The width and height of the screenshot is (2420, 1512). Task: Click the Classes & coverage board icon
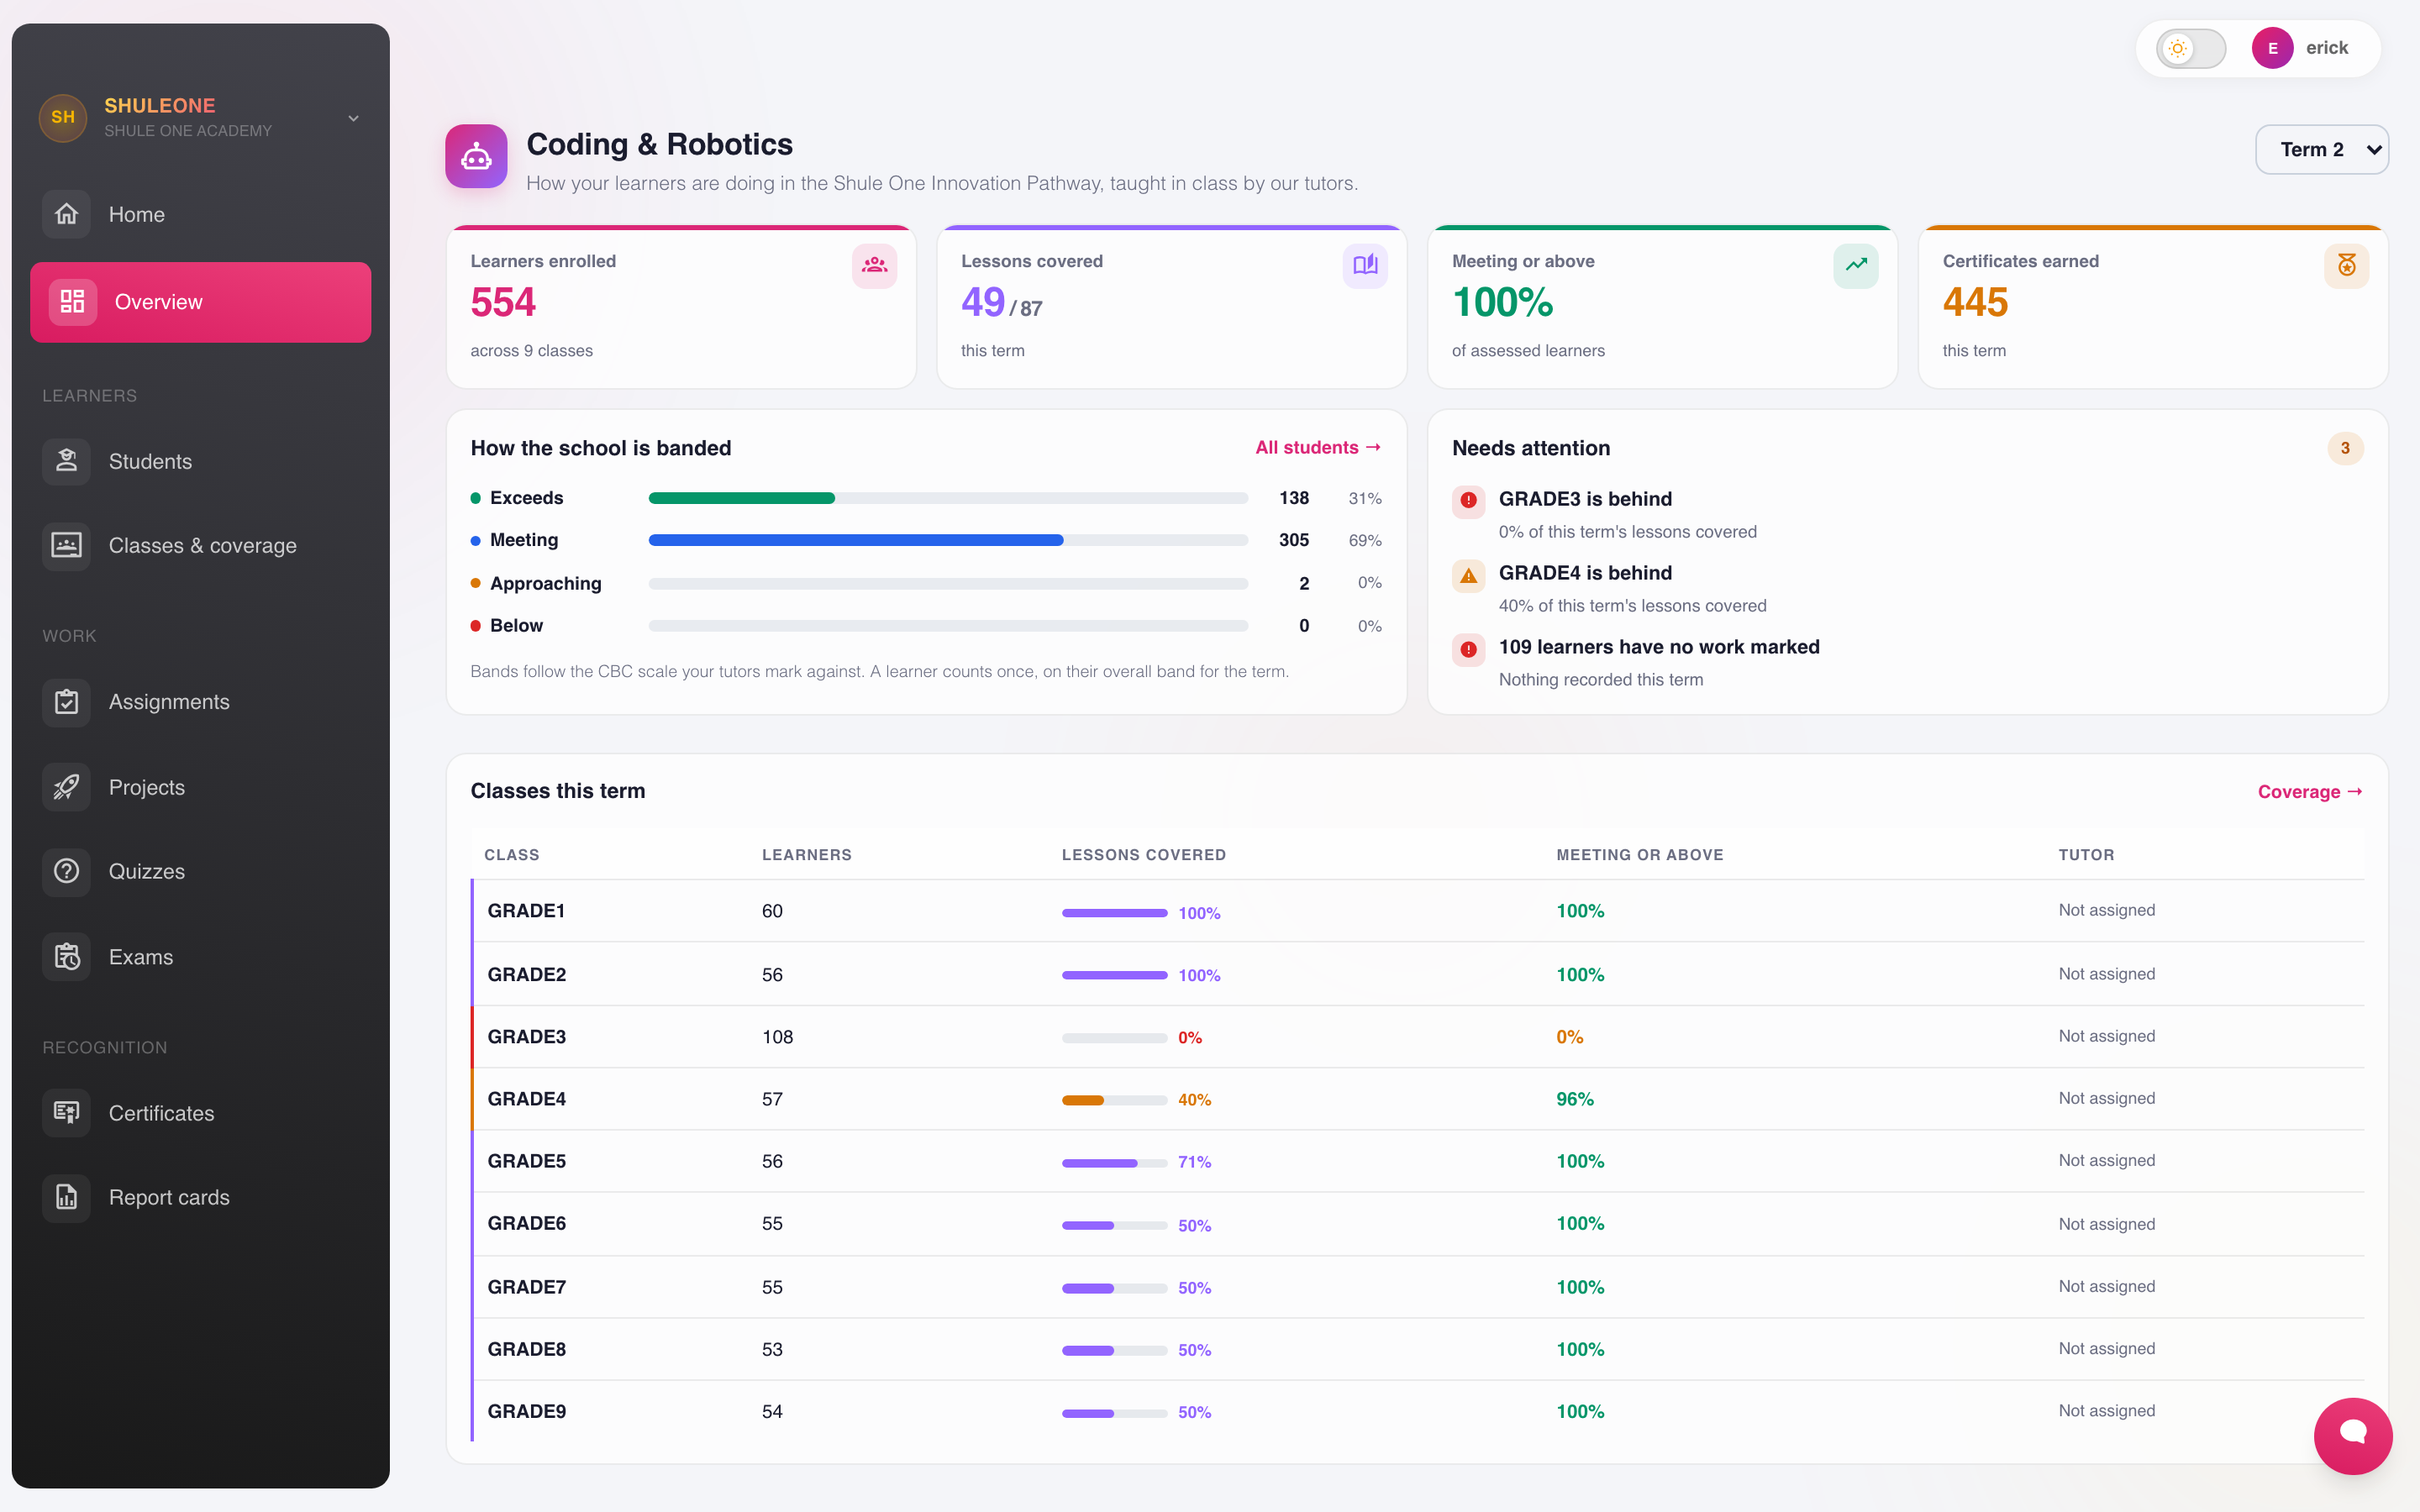click(66, 546)
